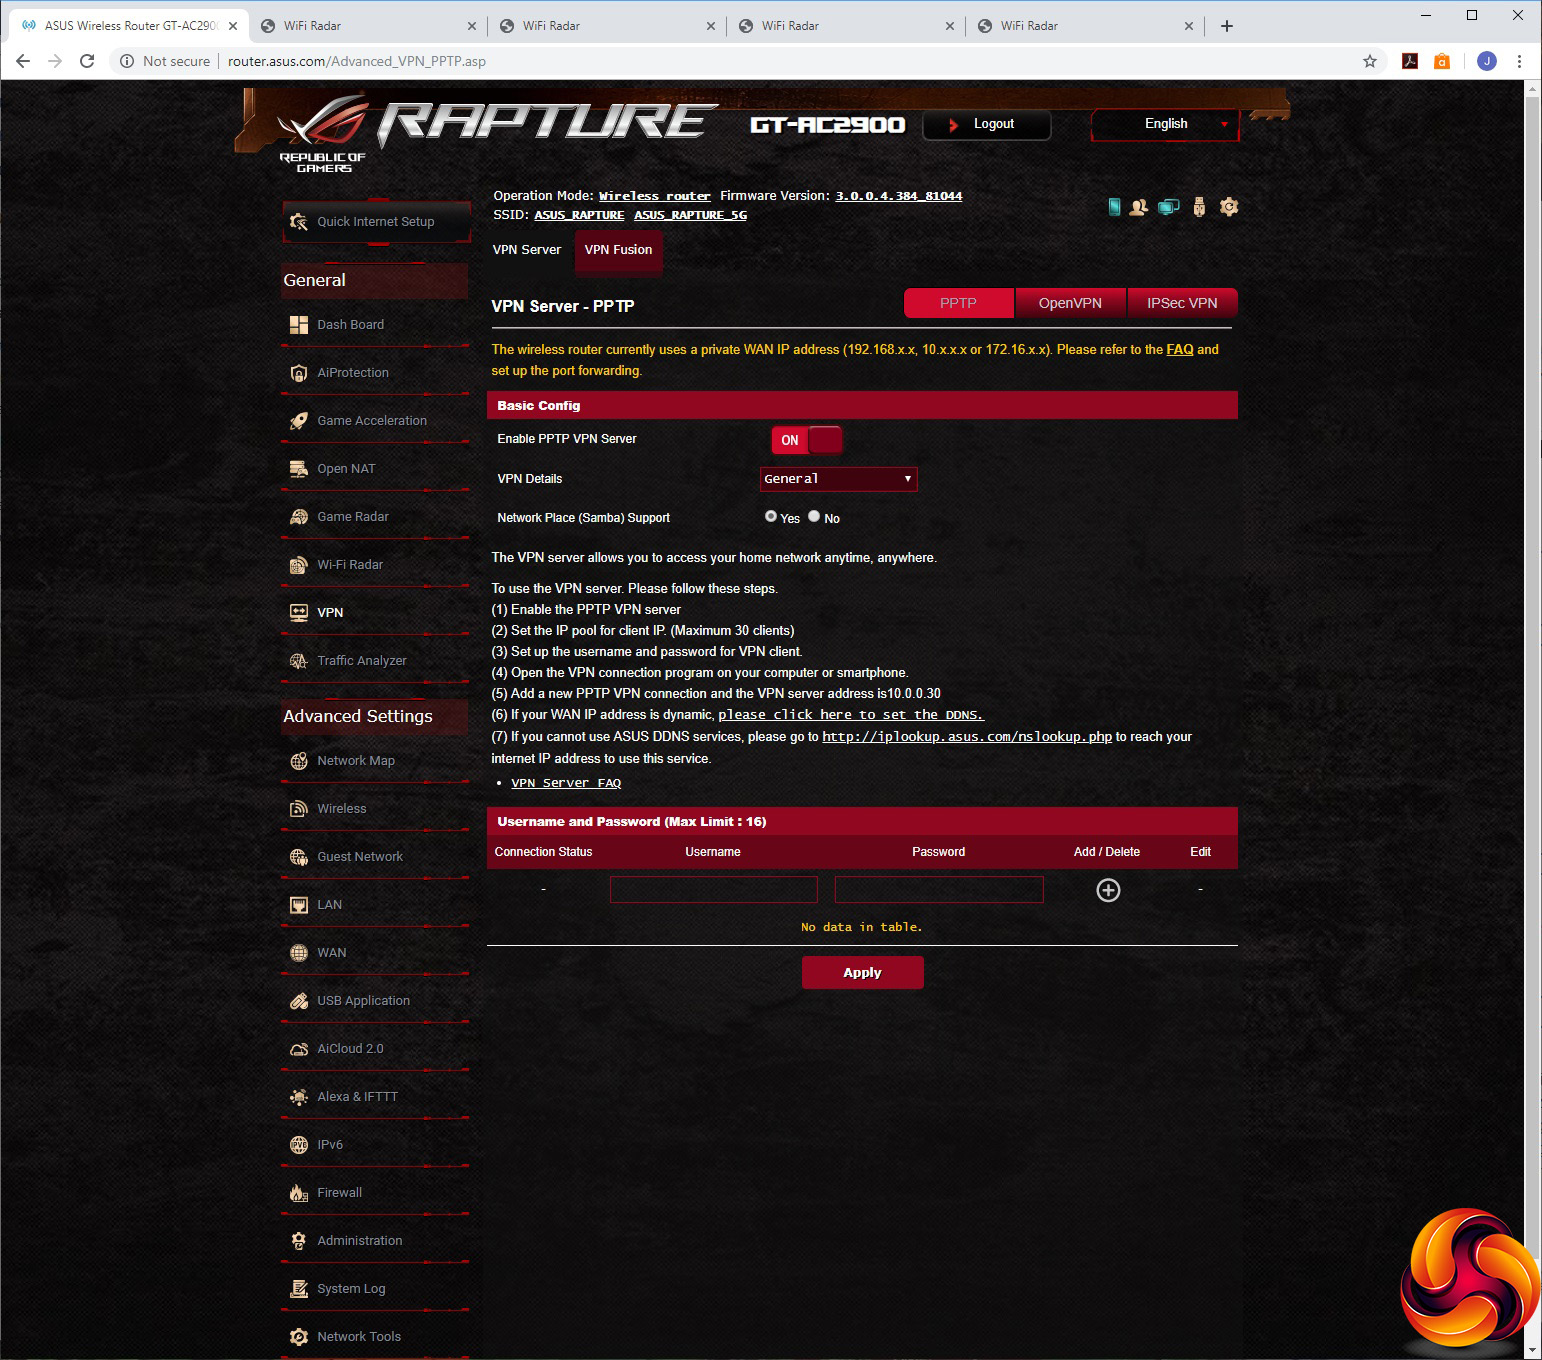
Task: Click the IPv6 icon
Action: [x=298, y=1145]
